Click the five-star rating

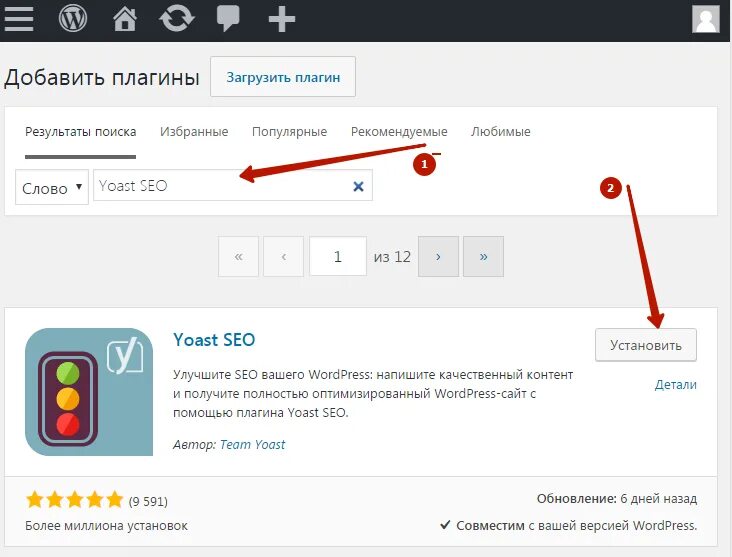click(75, 500)
